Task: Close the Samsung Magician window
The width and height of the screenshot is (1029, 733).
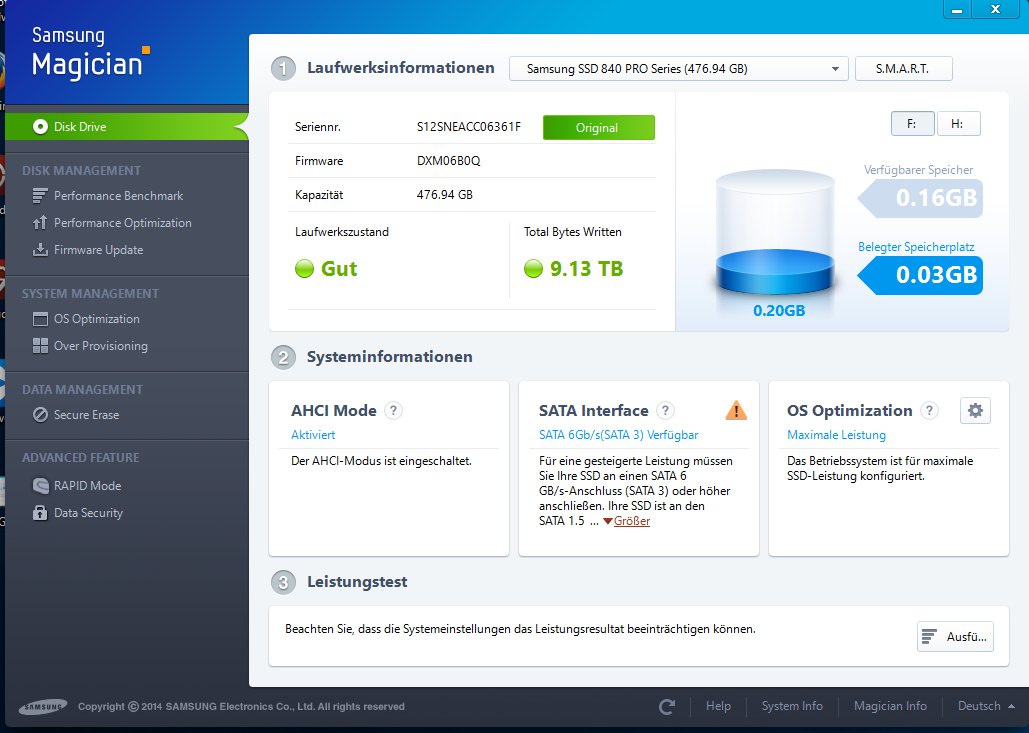Action: coord(996,9)
